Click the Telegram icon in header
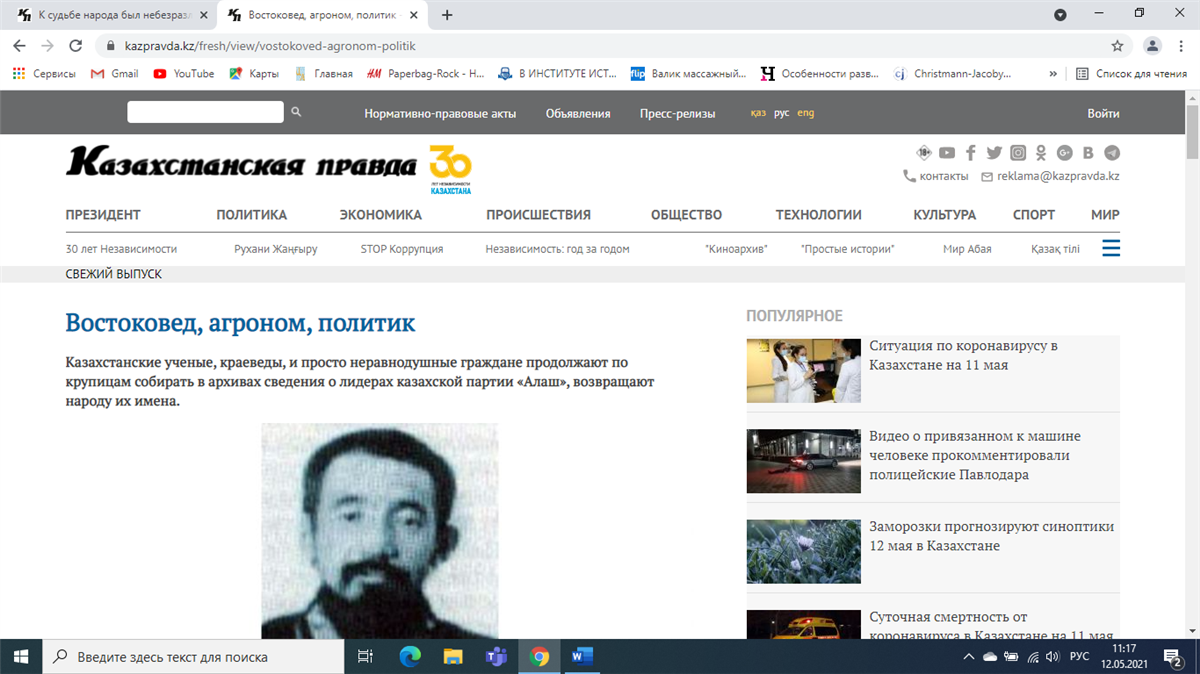Viewport: 1200px width, 674px height. coord(1112,153)
